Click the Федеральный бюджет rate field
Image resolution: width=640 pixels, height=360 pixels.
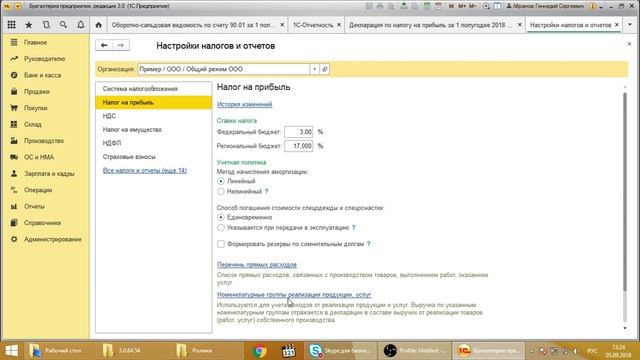[x=298, y=132]
